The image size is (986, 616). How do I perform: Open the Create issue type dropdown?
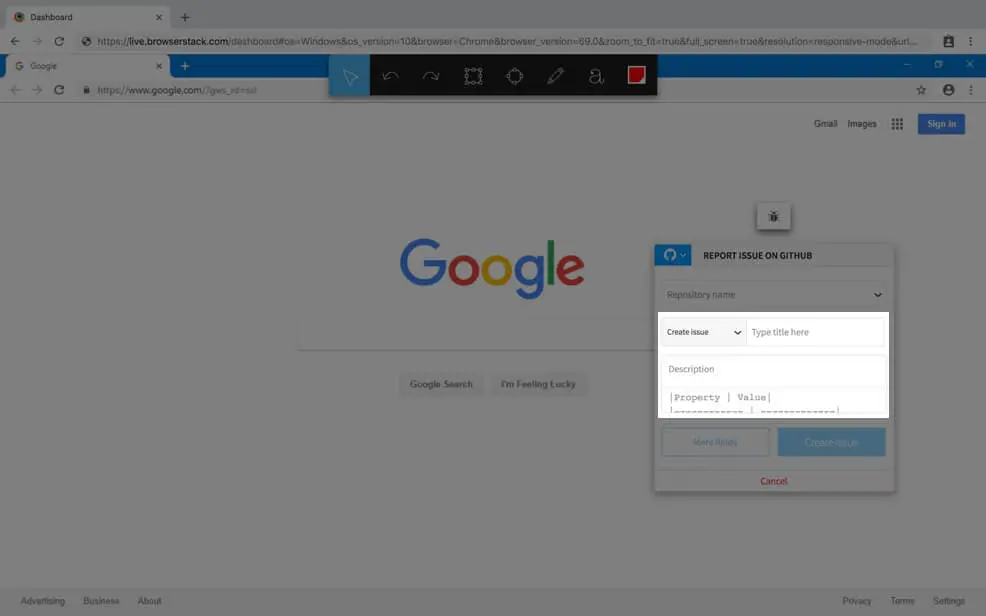click(703, 332)
